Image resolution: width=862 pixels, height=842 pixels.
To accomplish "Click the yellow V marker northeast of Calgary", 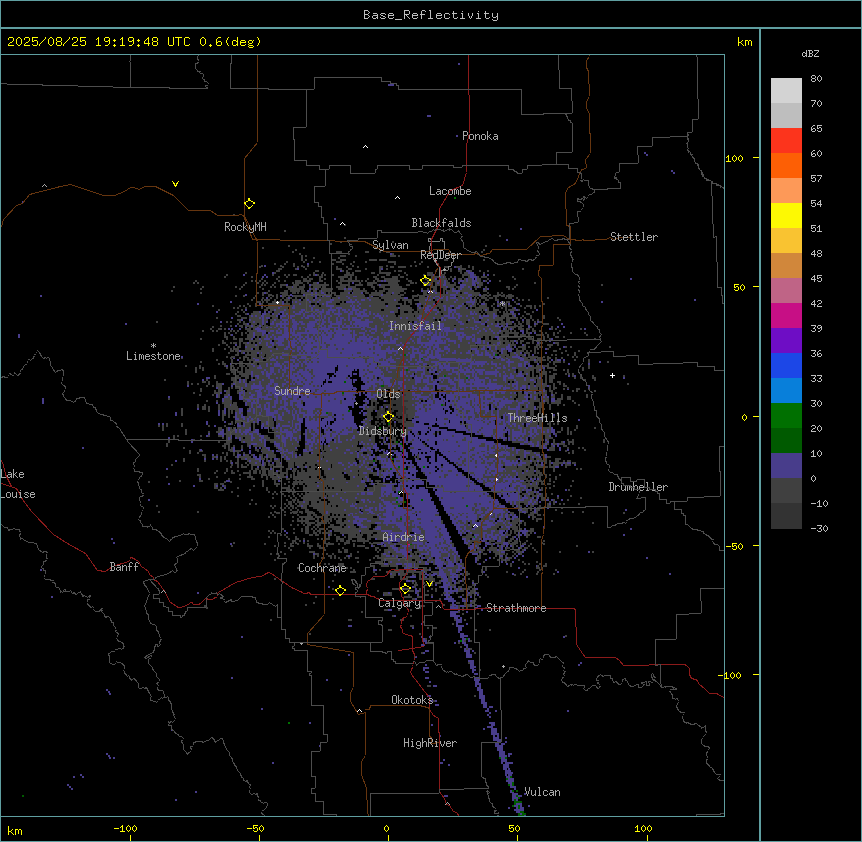I will 429,584.
